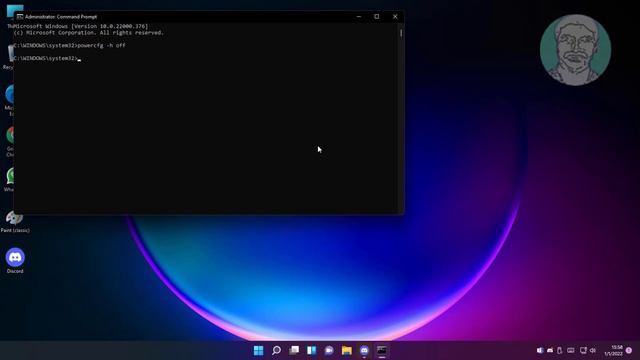Viewport: 640px width, 360px height.
Task: Select the Command Prompt taskbar icon
Action: (x=382, y=350)
